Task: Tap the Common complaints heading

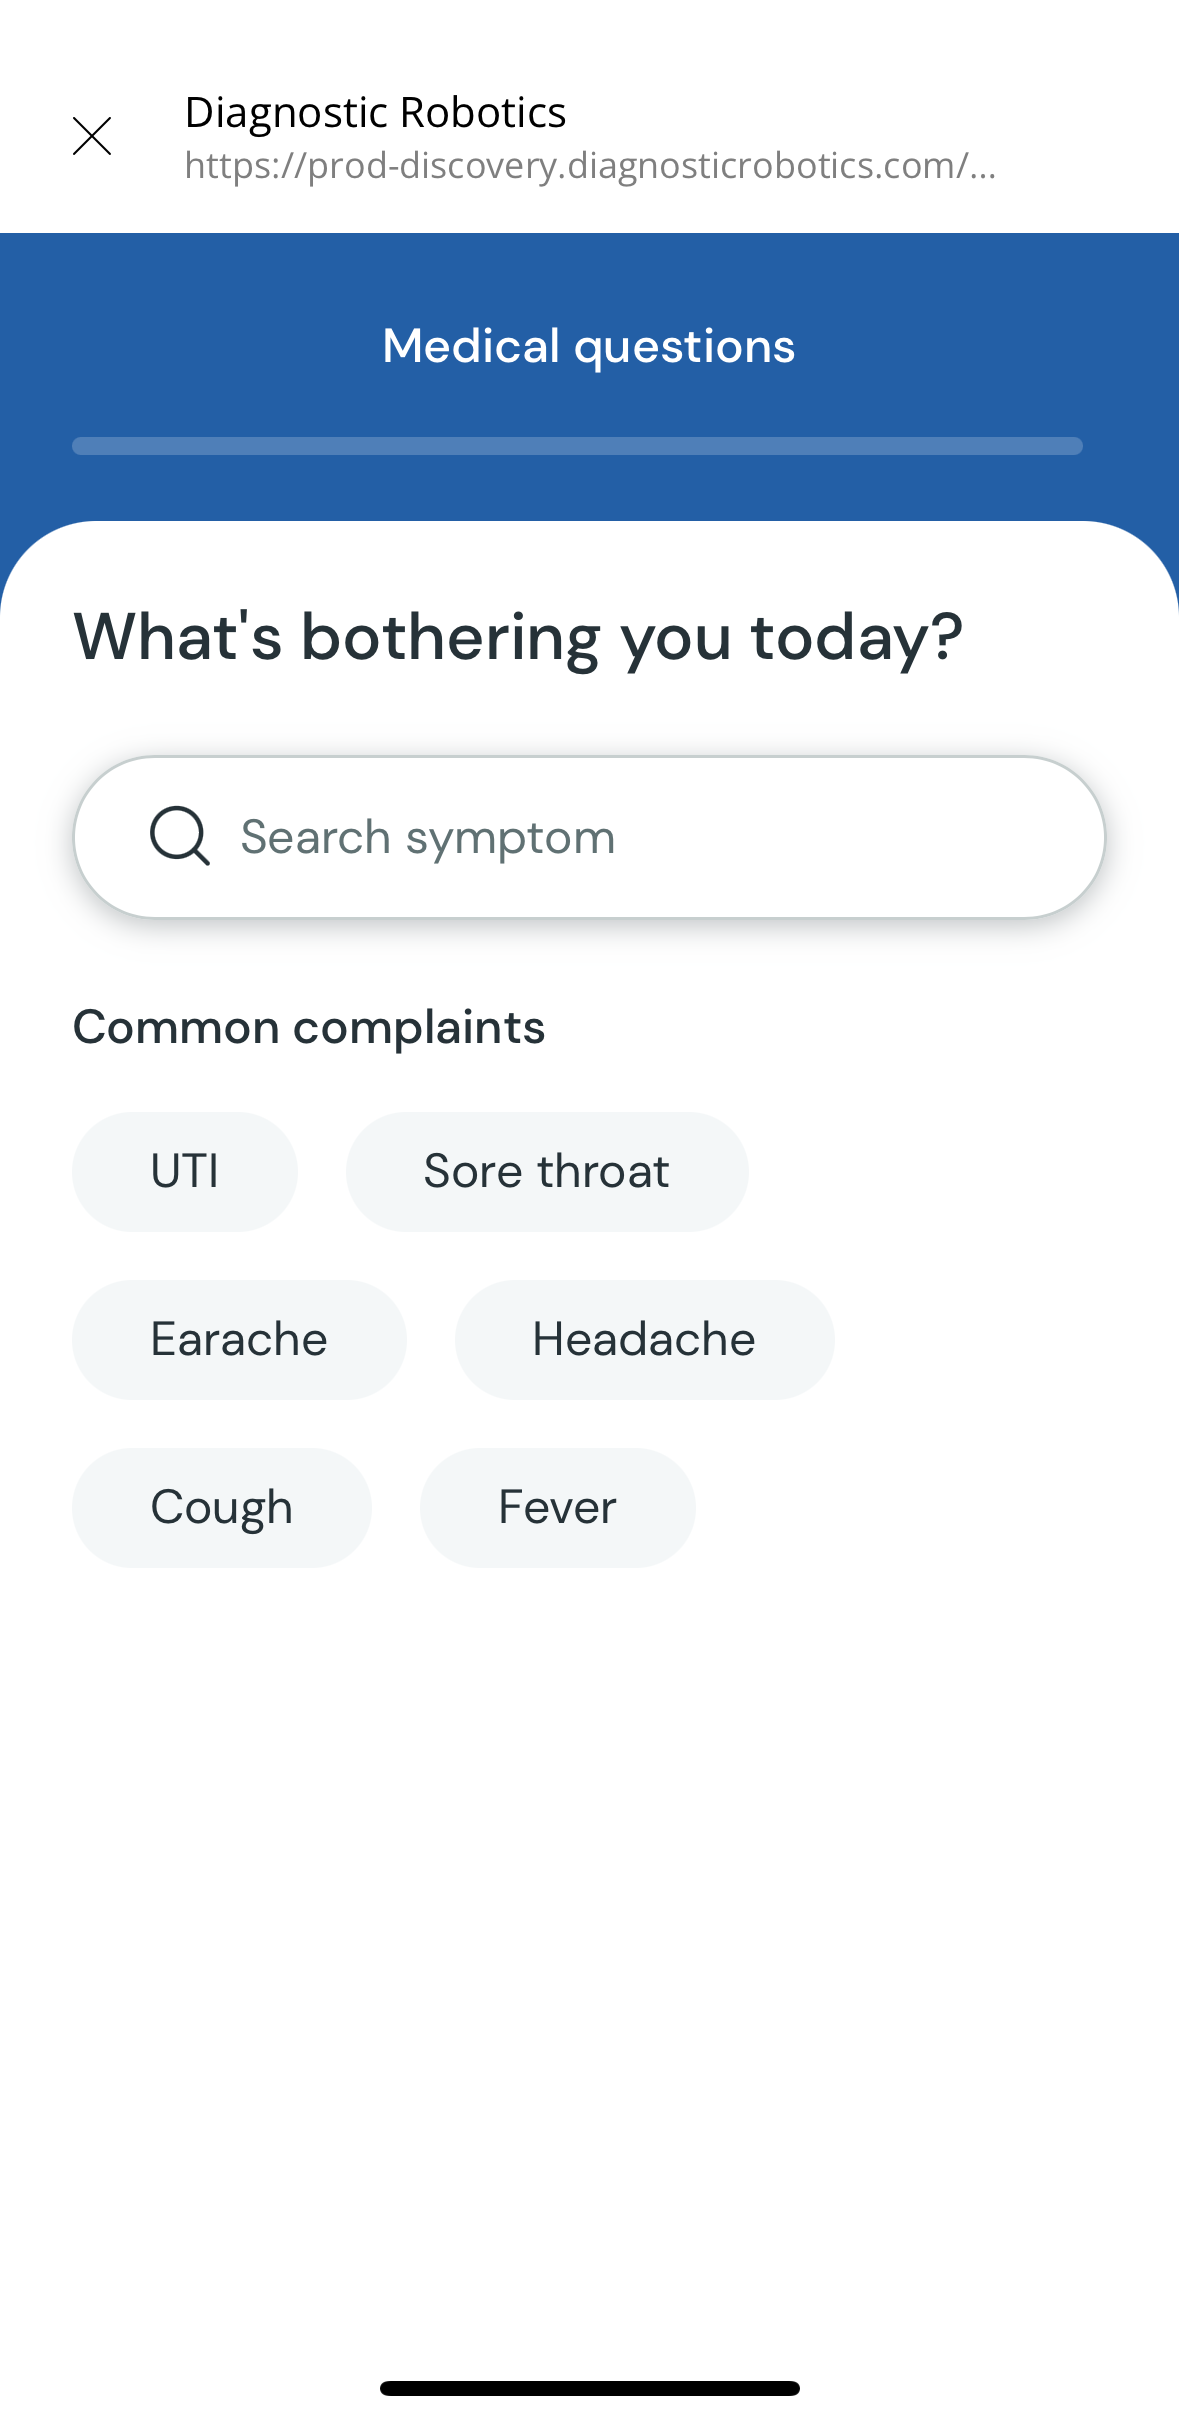Action: (309, 1027)
